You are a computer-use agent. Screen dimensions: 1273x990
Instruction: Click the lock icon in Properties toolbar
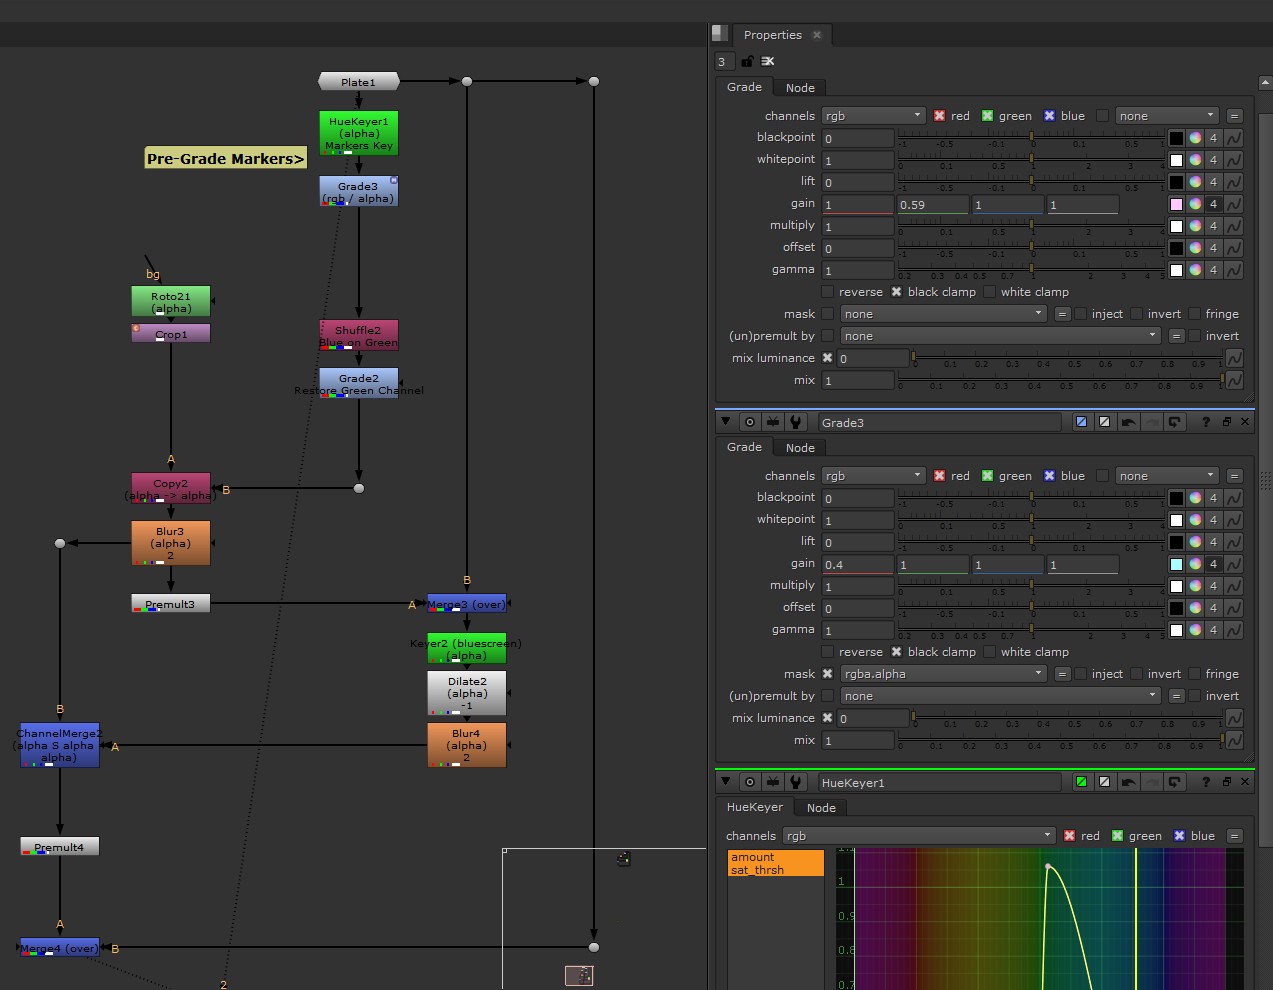click(x=747, y=62)
